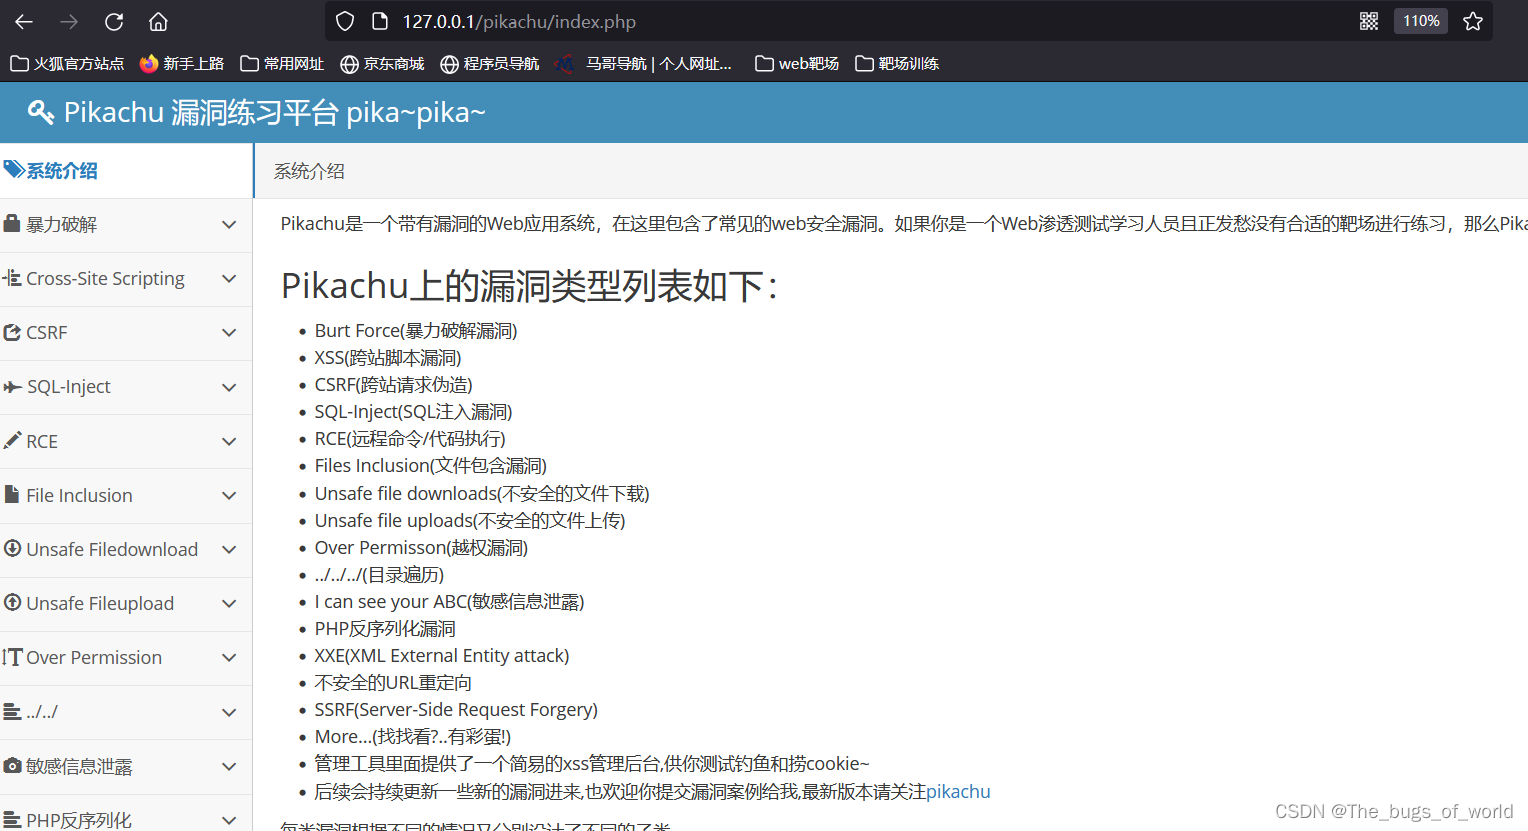Click the Unsafe Filedownload download icon

12,548
